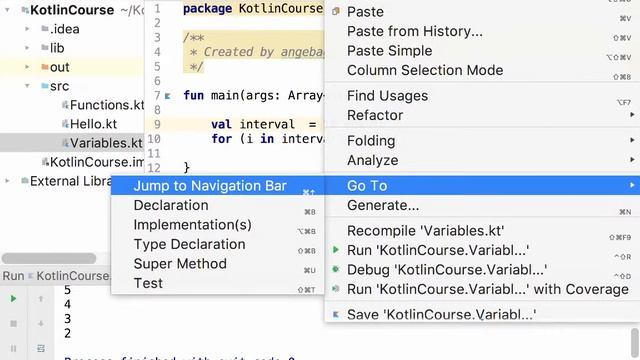Viewport: 640px width, 360px height.
Task: Click line number 9 in the gutter
Action: click(157, 124)
